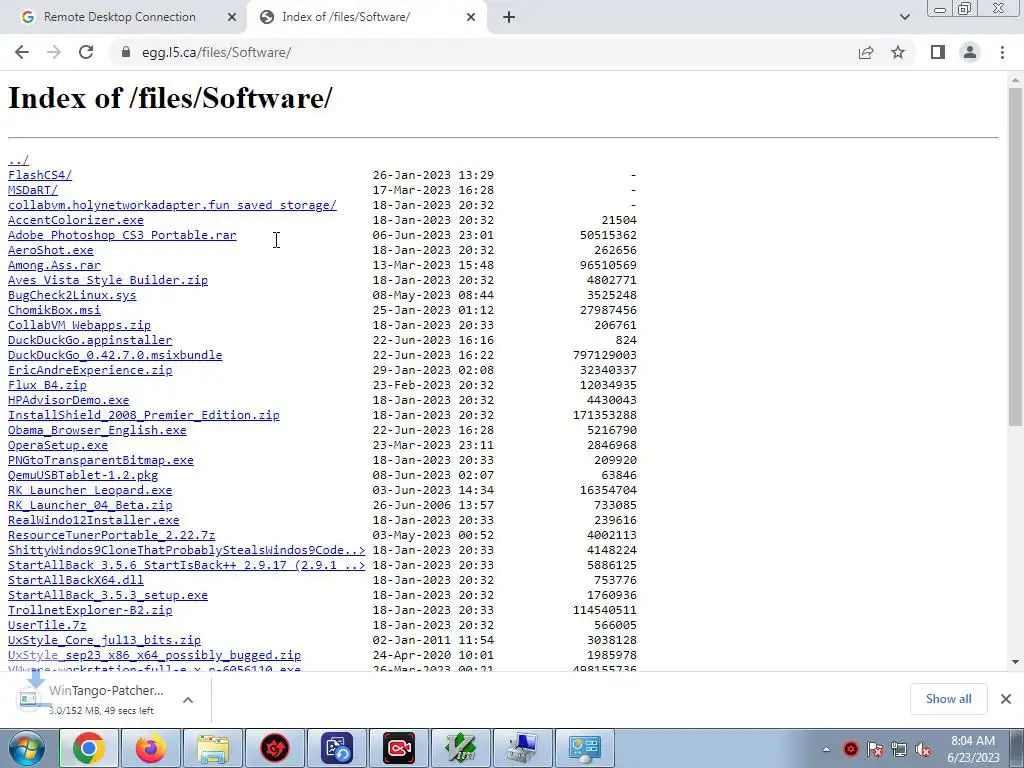The width and height of the screenshot is (1024, 768).
Task: Open the red gear app in taskbar
Action: tap(275, 748)
